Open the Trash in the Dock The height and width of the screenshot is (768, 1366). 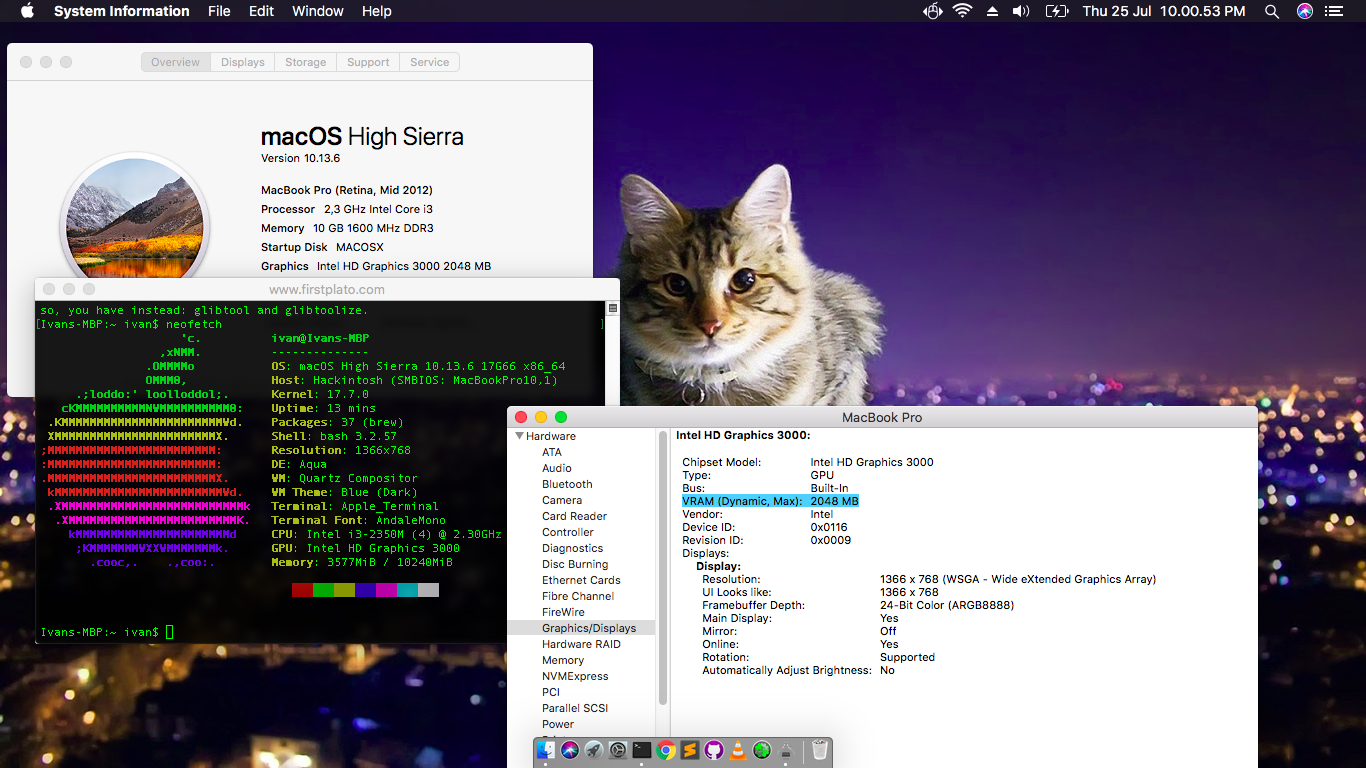(x=820, y=750)
